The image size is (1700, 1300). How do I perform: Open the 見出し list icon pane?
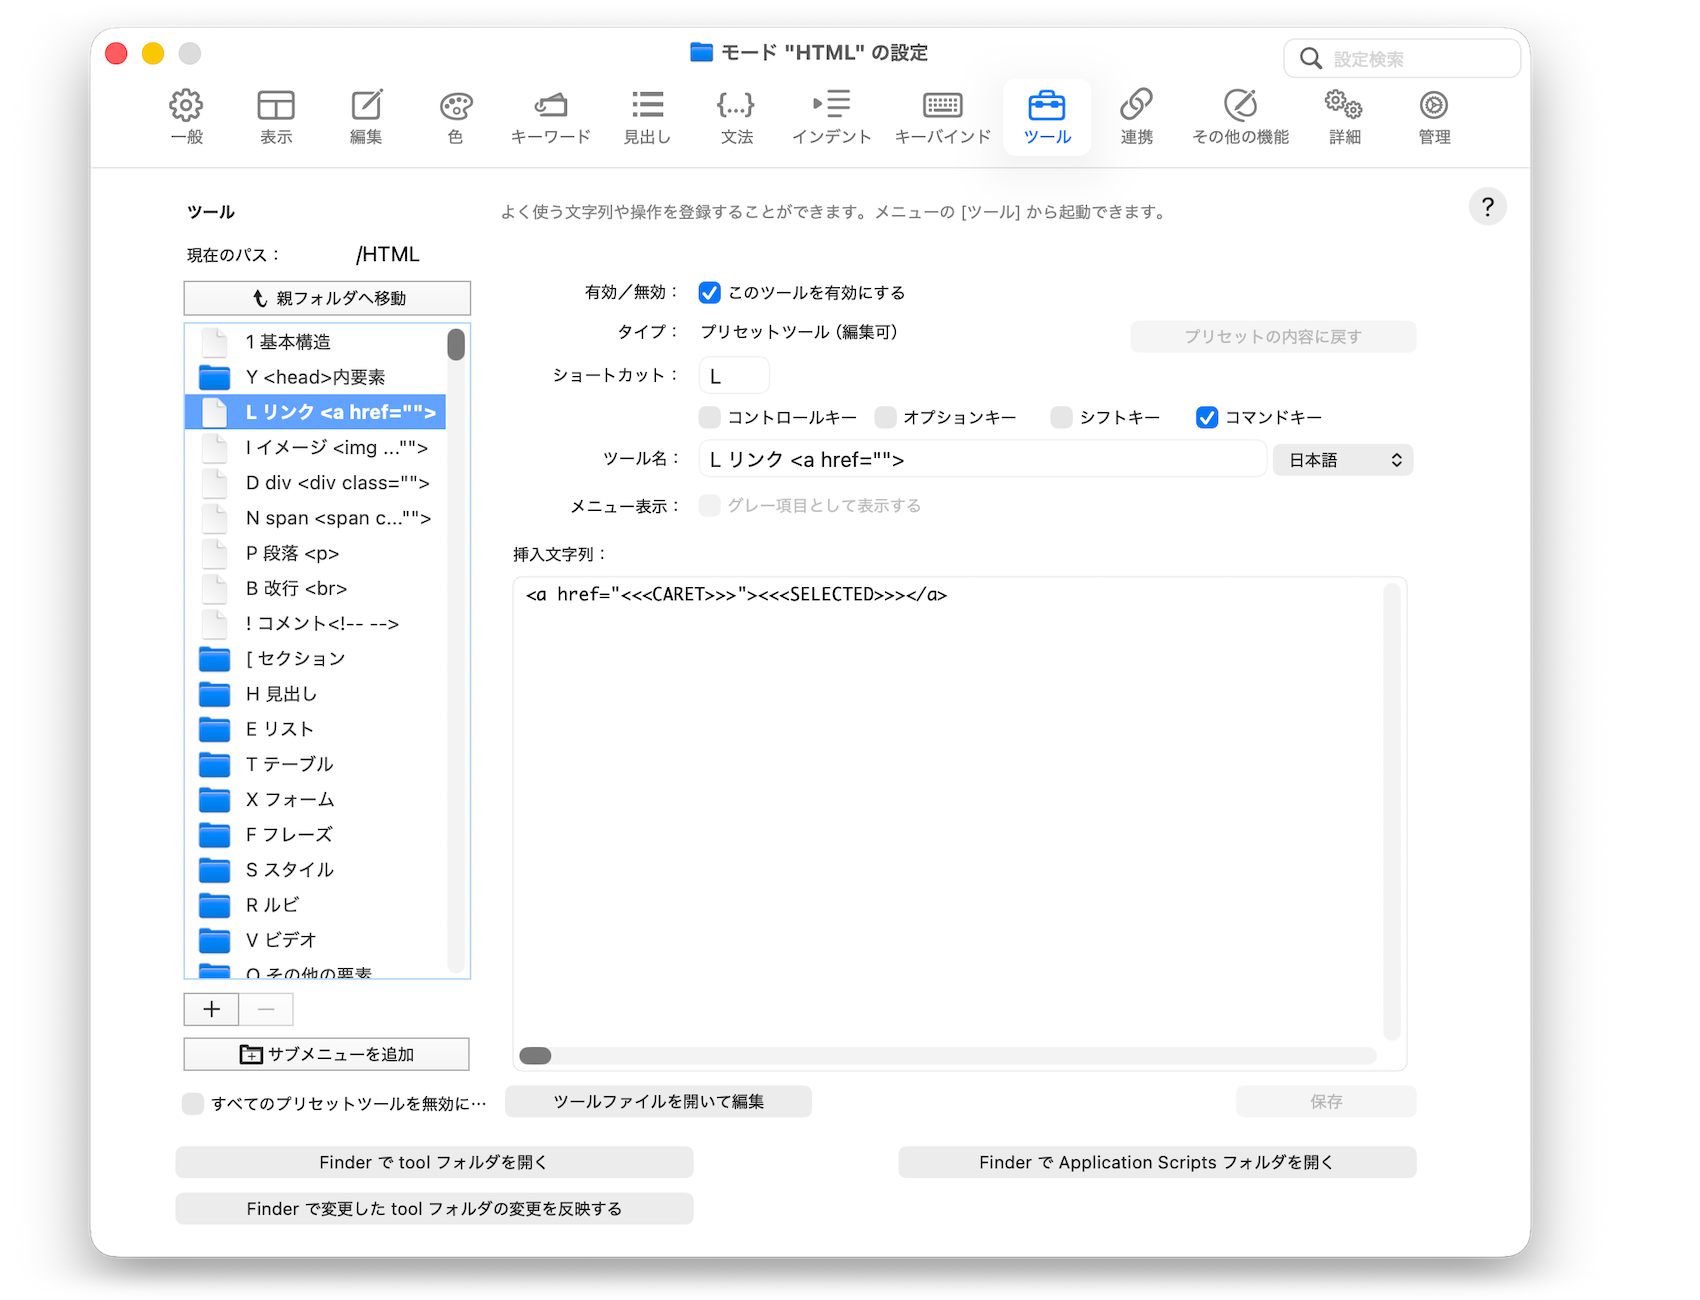click(x=647, y=106)
